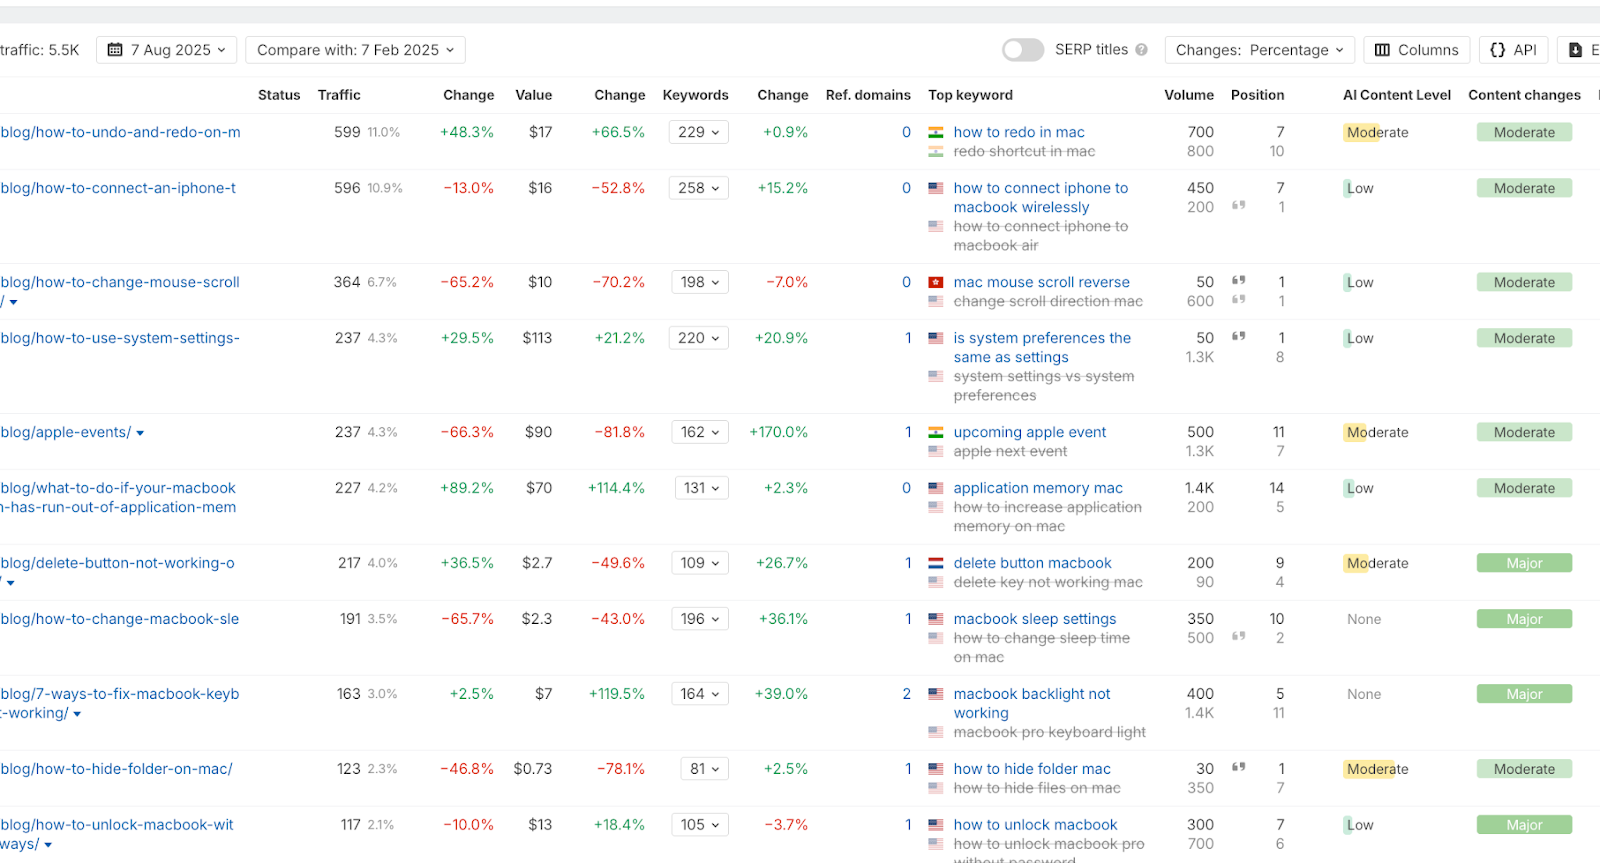Viewport: 1600px width, 863px height.
Task: Click Hong Kong flag next to 'mac mouse scroll reverse'
Action: 935,282
